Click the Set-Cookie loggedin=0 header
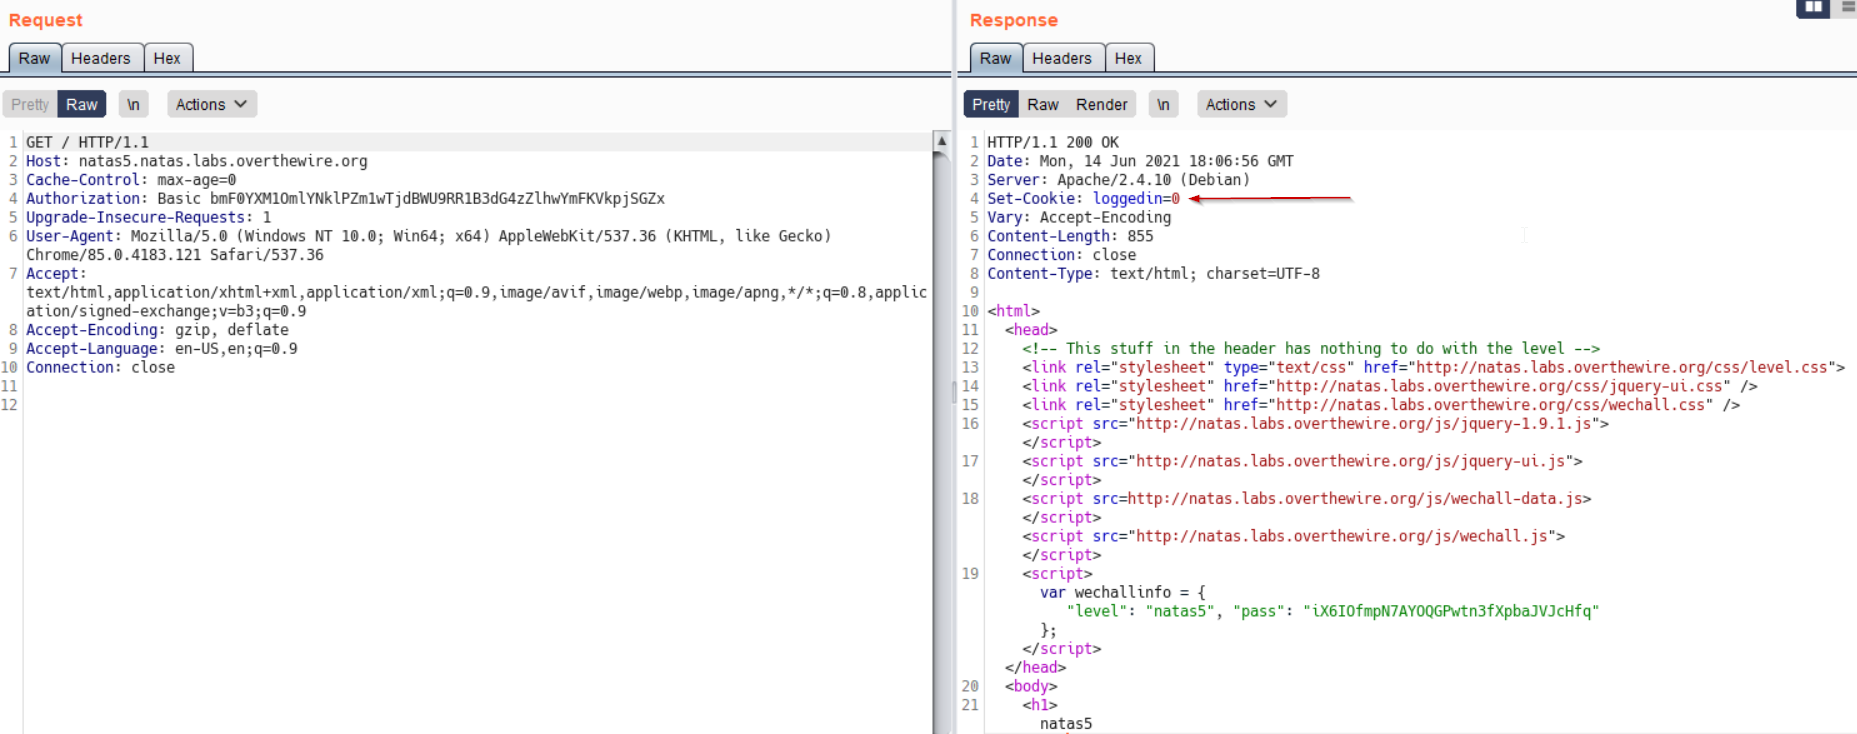 pyautogui.click(x=1083, y=199)
